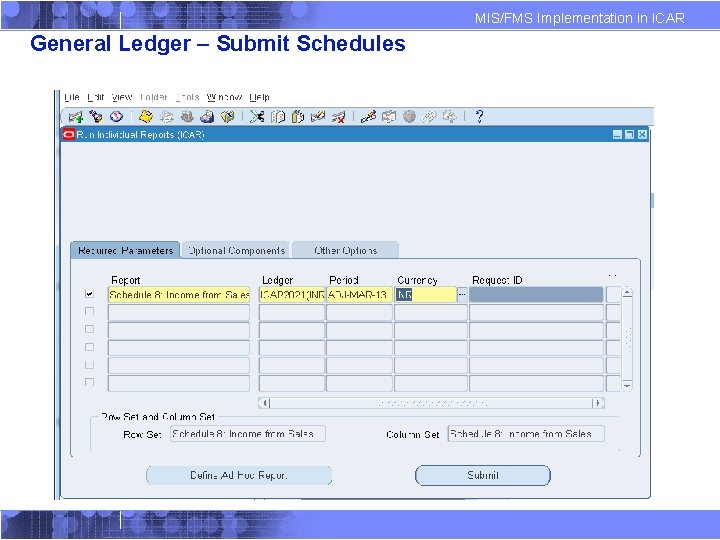Click the Paste toolbar icon

point(298,117)
